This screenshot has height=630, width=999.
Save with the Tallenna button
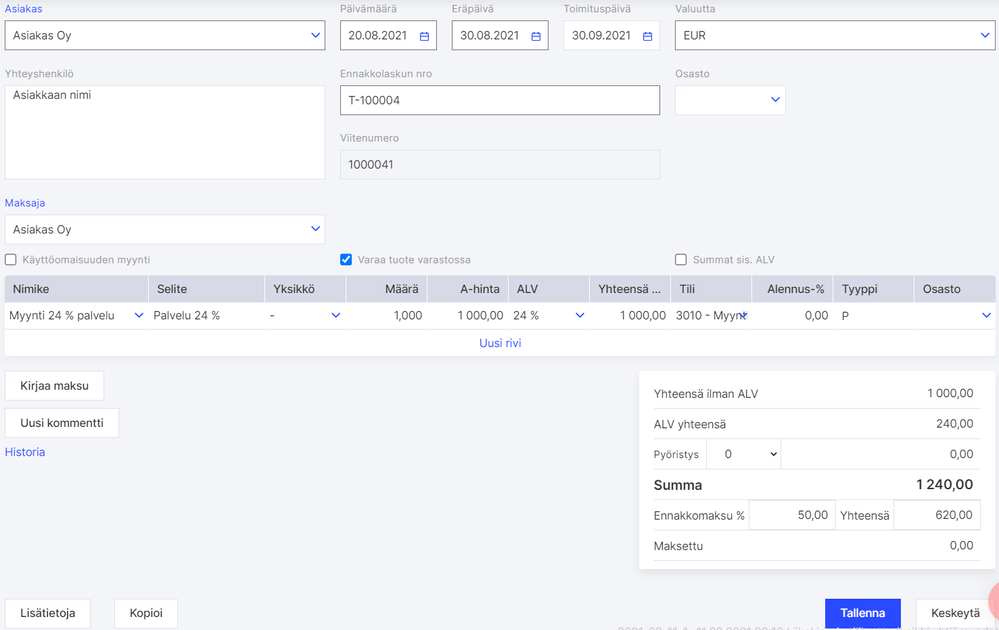863,613
